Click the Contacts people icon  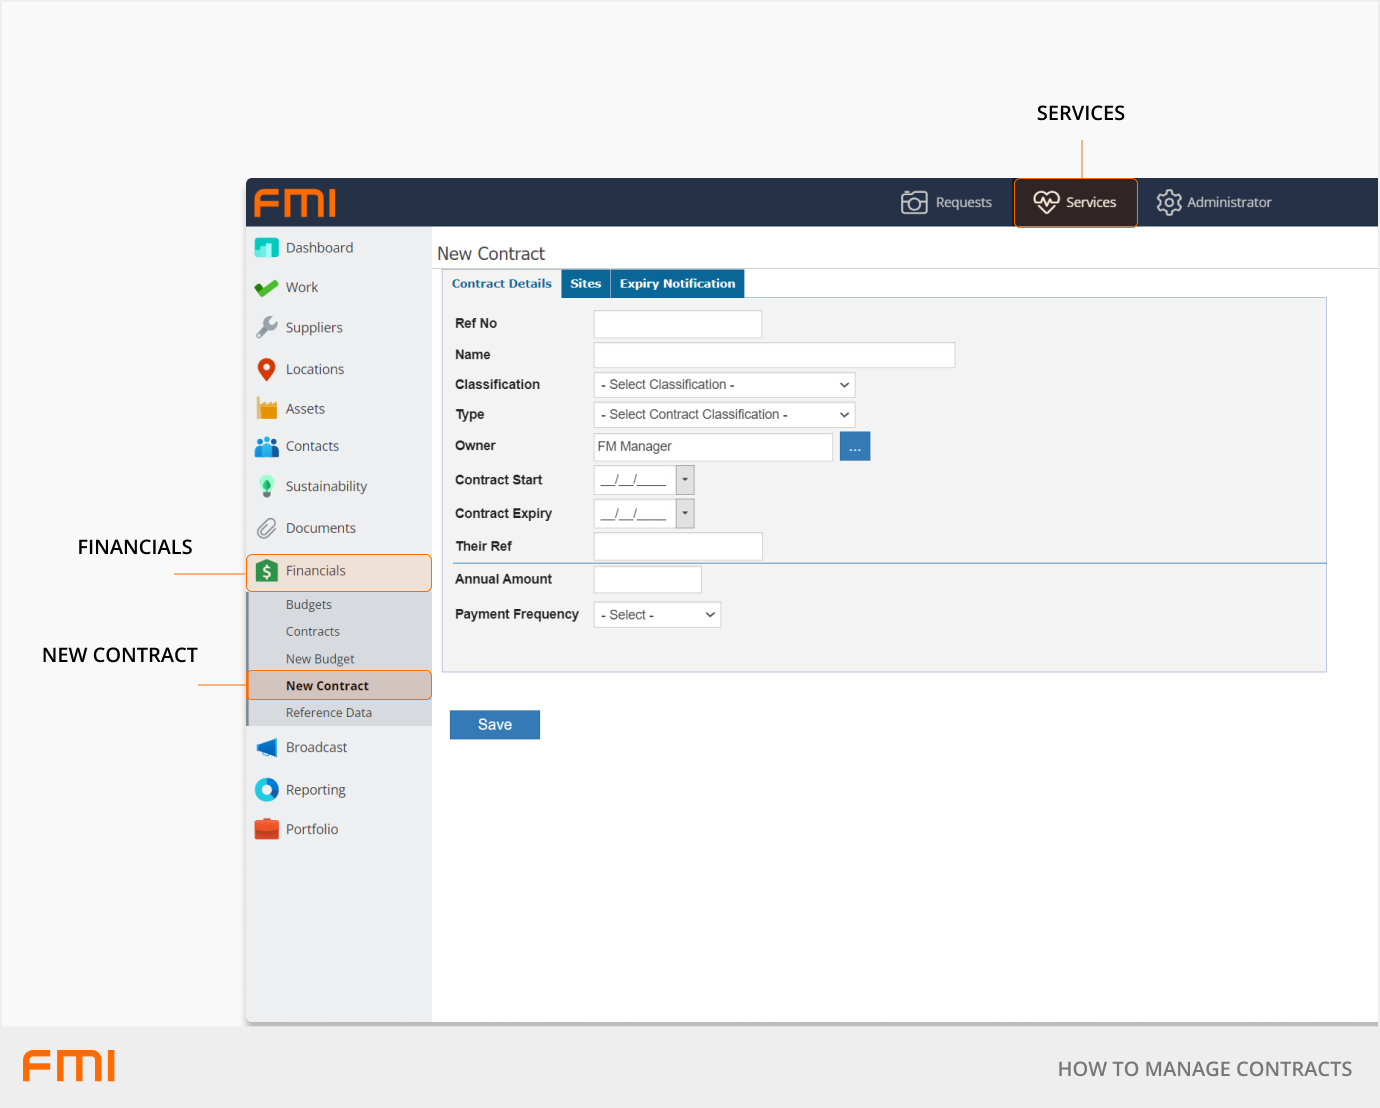266,447
